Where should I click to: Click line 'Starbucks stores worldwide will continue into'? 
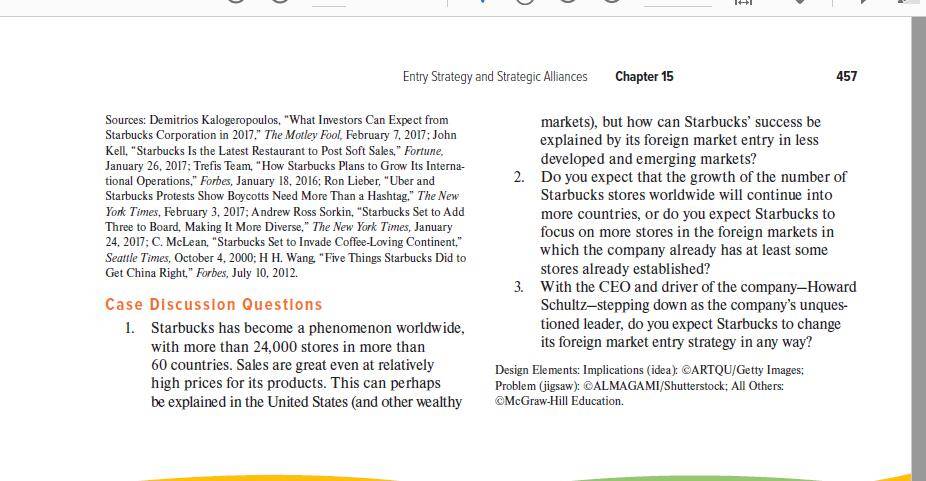[x=686, y=195]
